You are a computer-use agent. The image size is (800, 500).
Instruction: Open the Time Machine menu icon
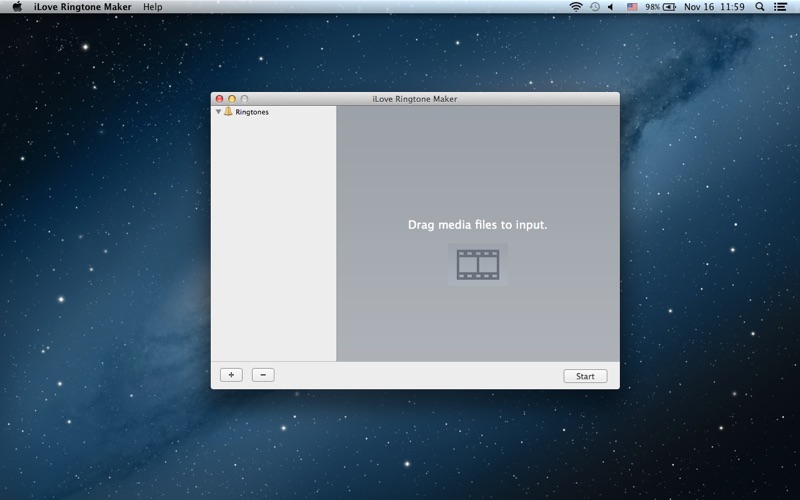click(595, 7)
